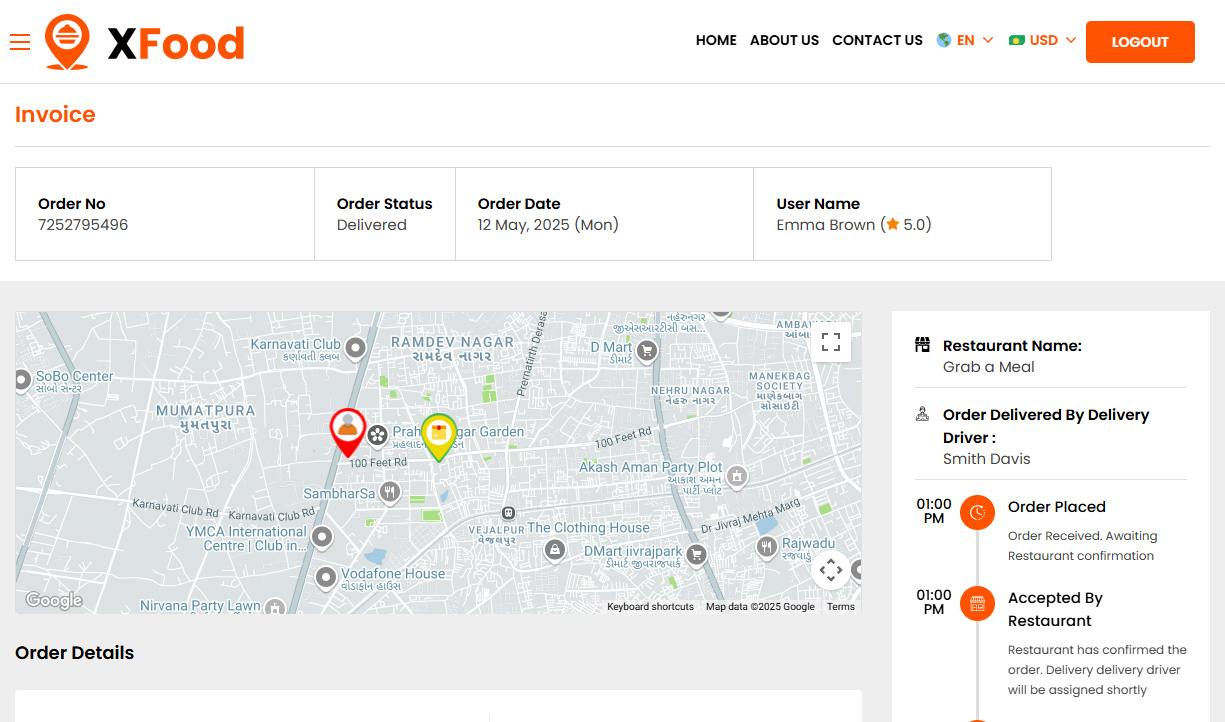Click the map camera pan control

click(x=830, y=571)
